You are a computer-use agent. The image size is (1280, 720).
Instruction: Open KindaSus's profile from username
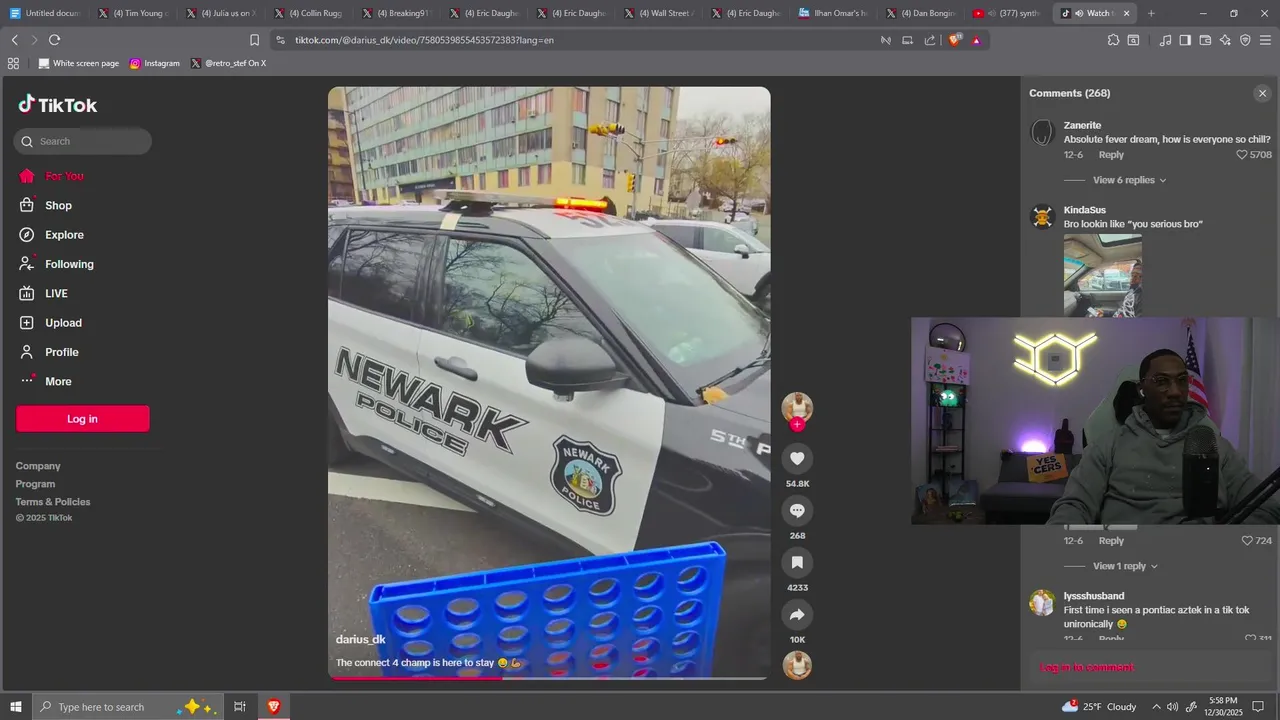(x=1085, y=210)
